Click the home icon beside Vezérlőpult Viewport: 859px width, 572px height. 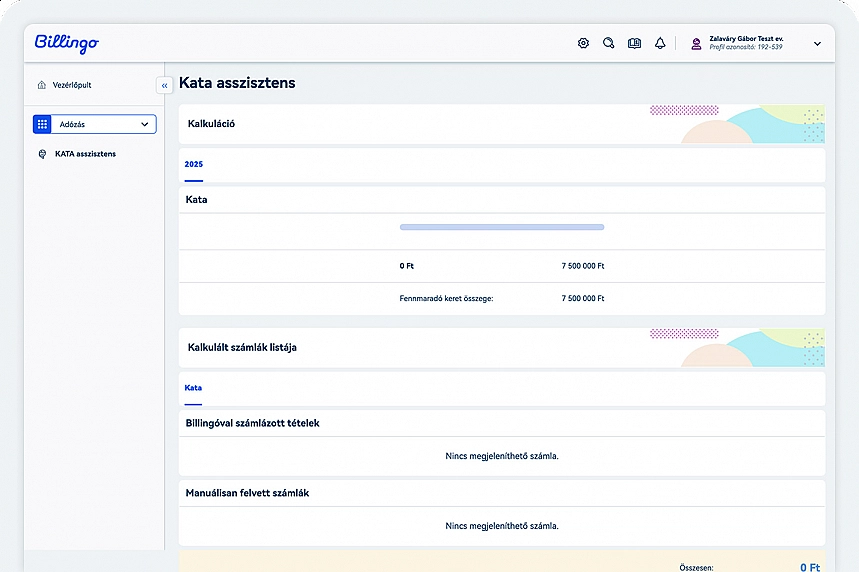[x=41, y=85]
